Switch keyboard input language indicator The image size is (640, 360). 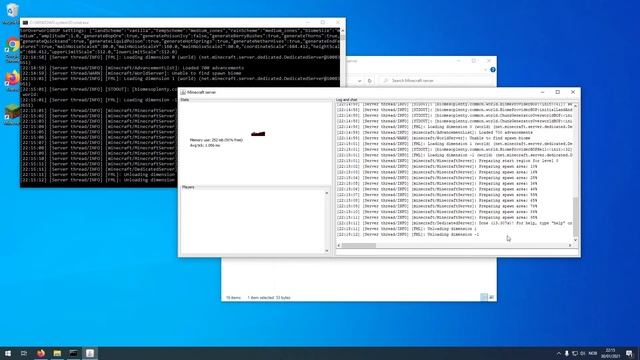click(593, 353)
